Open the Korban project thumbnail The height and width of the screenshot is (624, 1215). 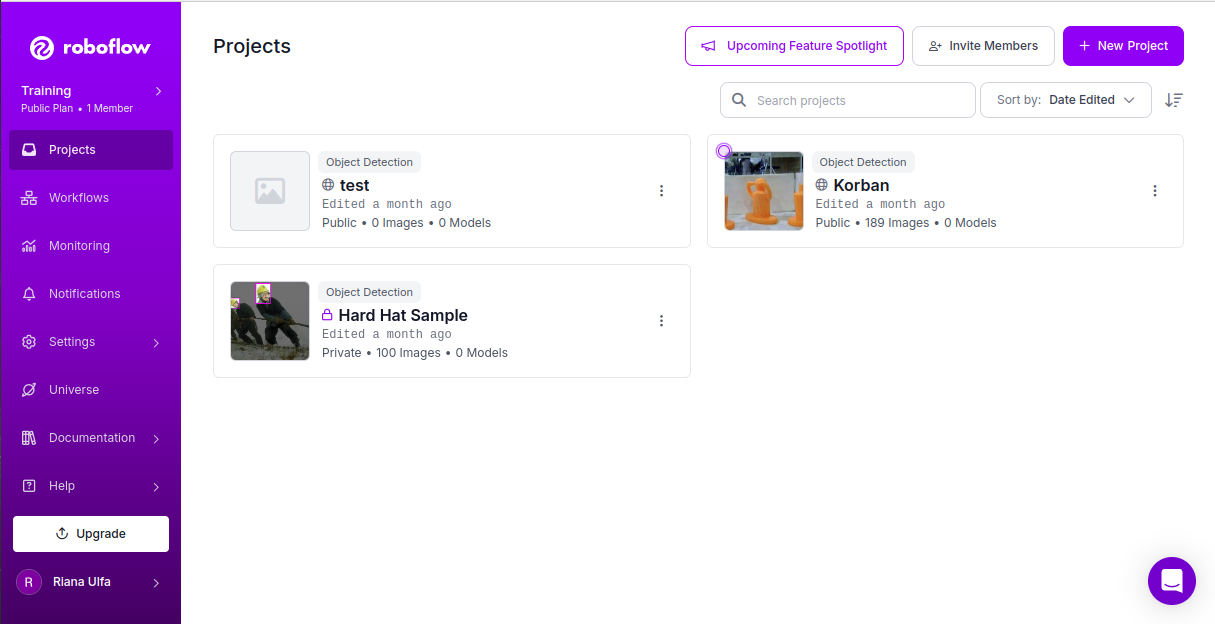click(x=764, y=191)
